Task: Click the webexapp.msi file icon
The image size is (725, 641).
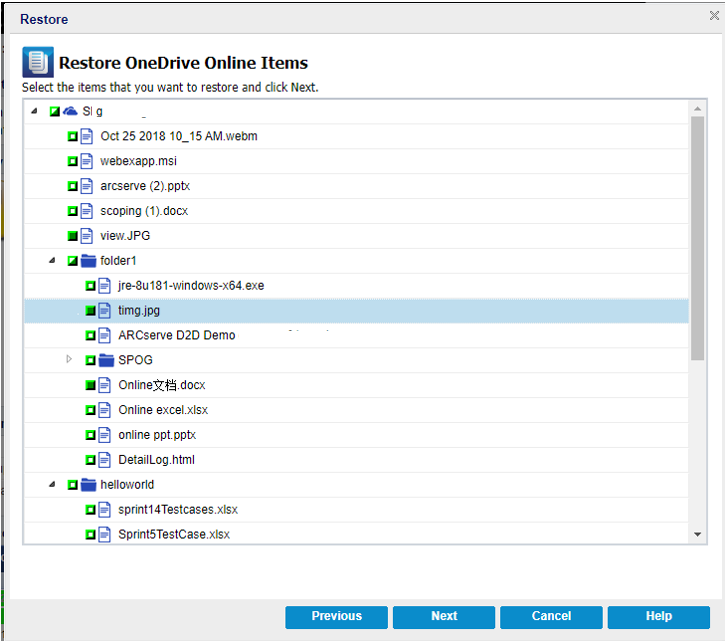Action: coord(87,161)
